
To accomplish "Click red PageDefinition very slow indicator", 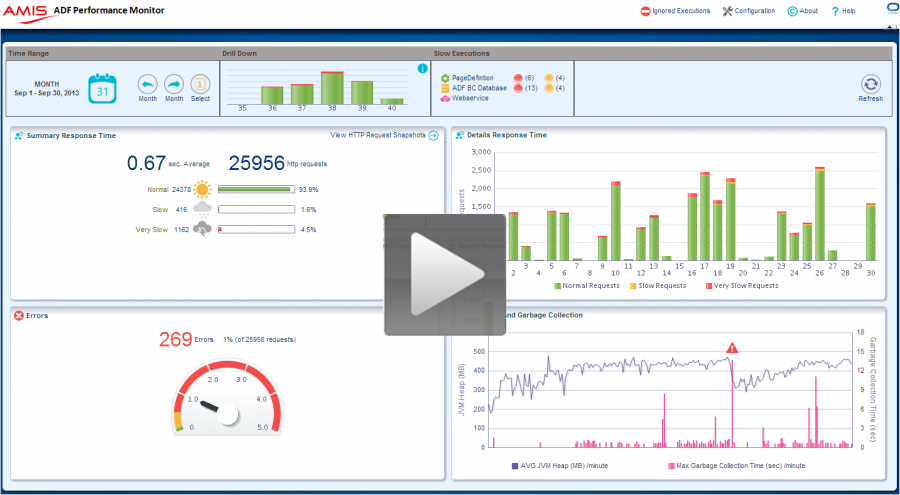I will pyautogui.click(x=518, y=78).
